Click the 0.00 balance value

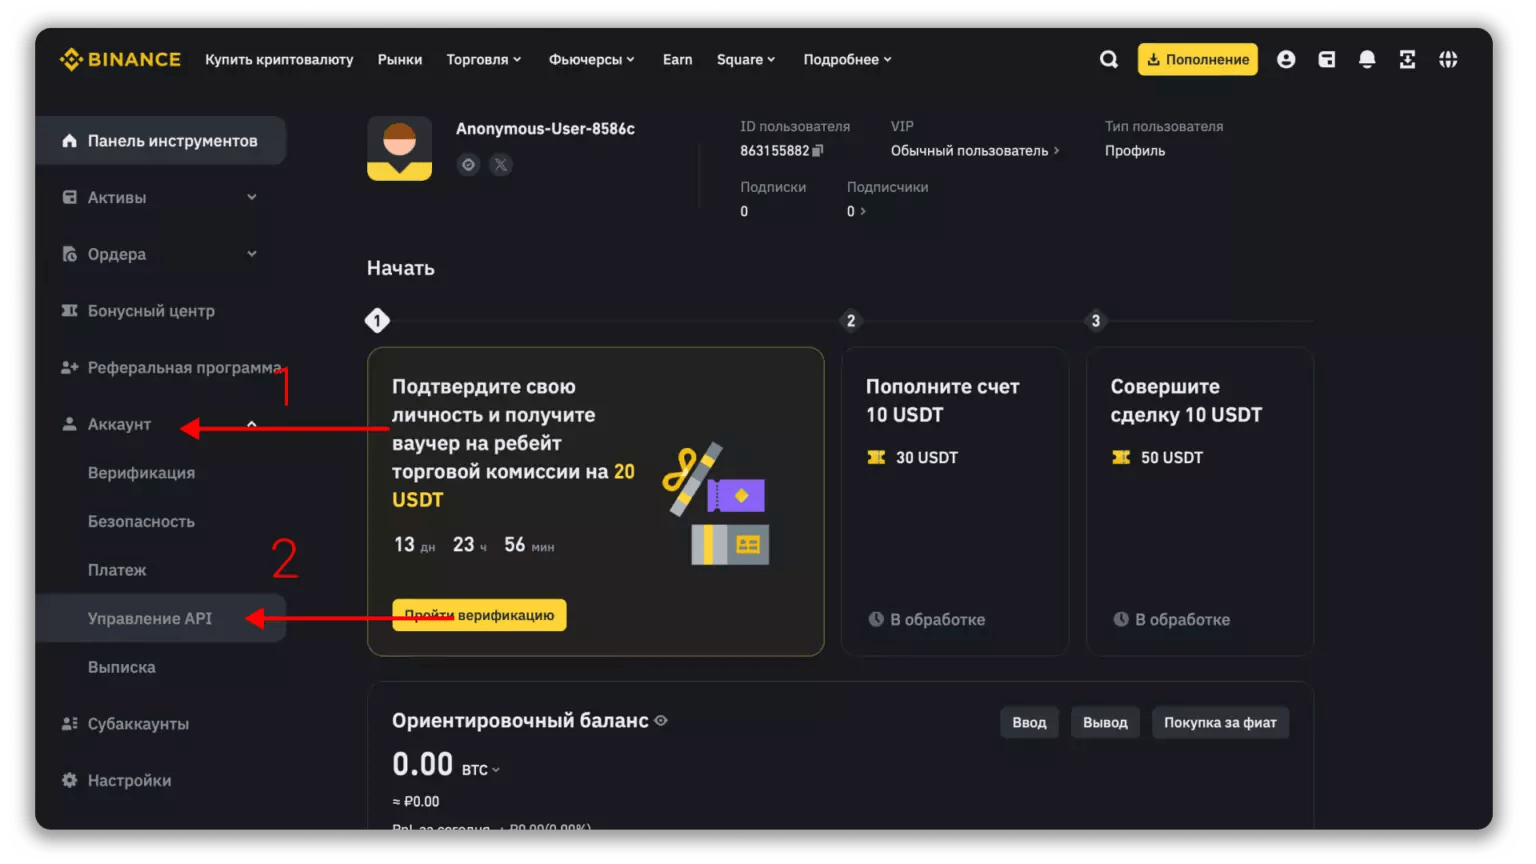click(x=422, y=765)
